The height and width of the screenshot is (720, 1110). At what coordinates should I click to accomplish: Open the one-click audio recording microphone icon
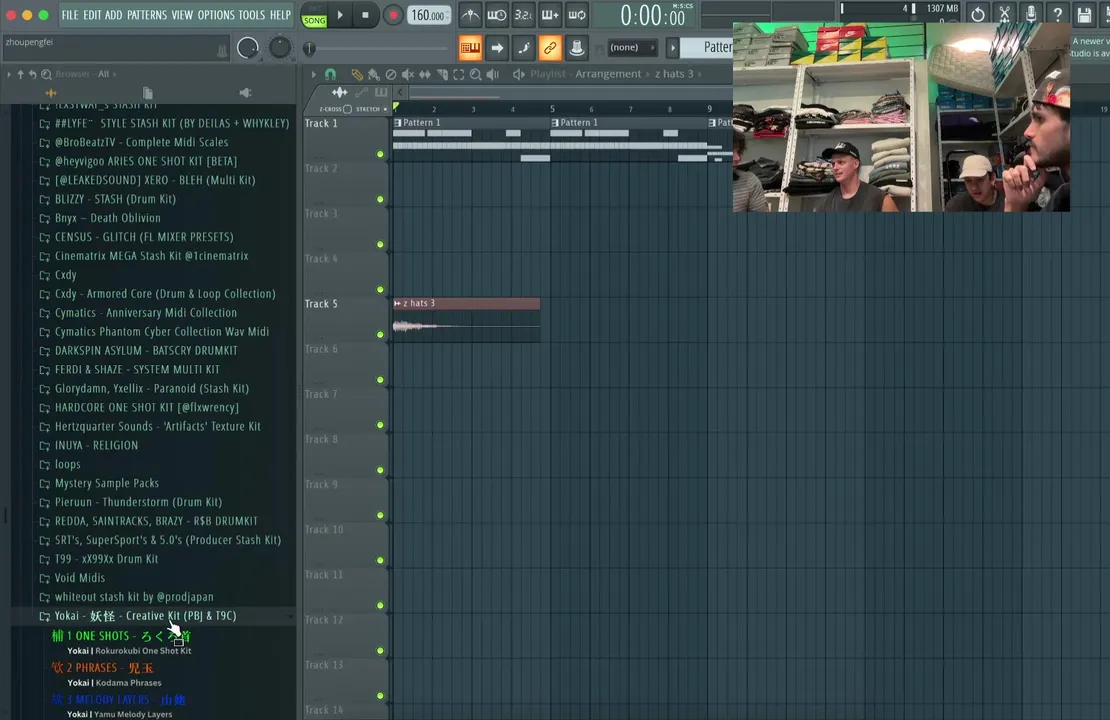(1031, 14)
